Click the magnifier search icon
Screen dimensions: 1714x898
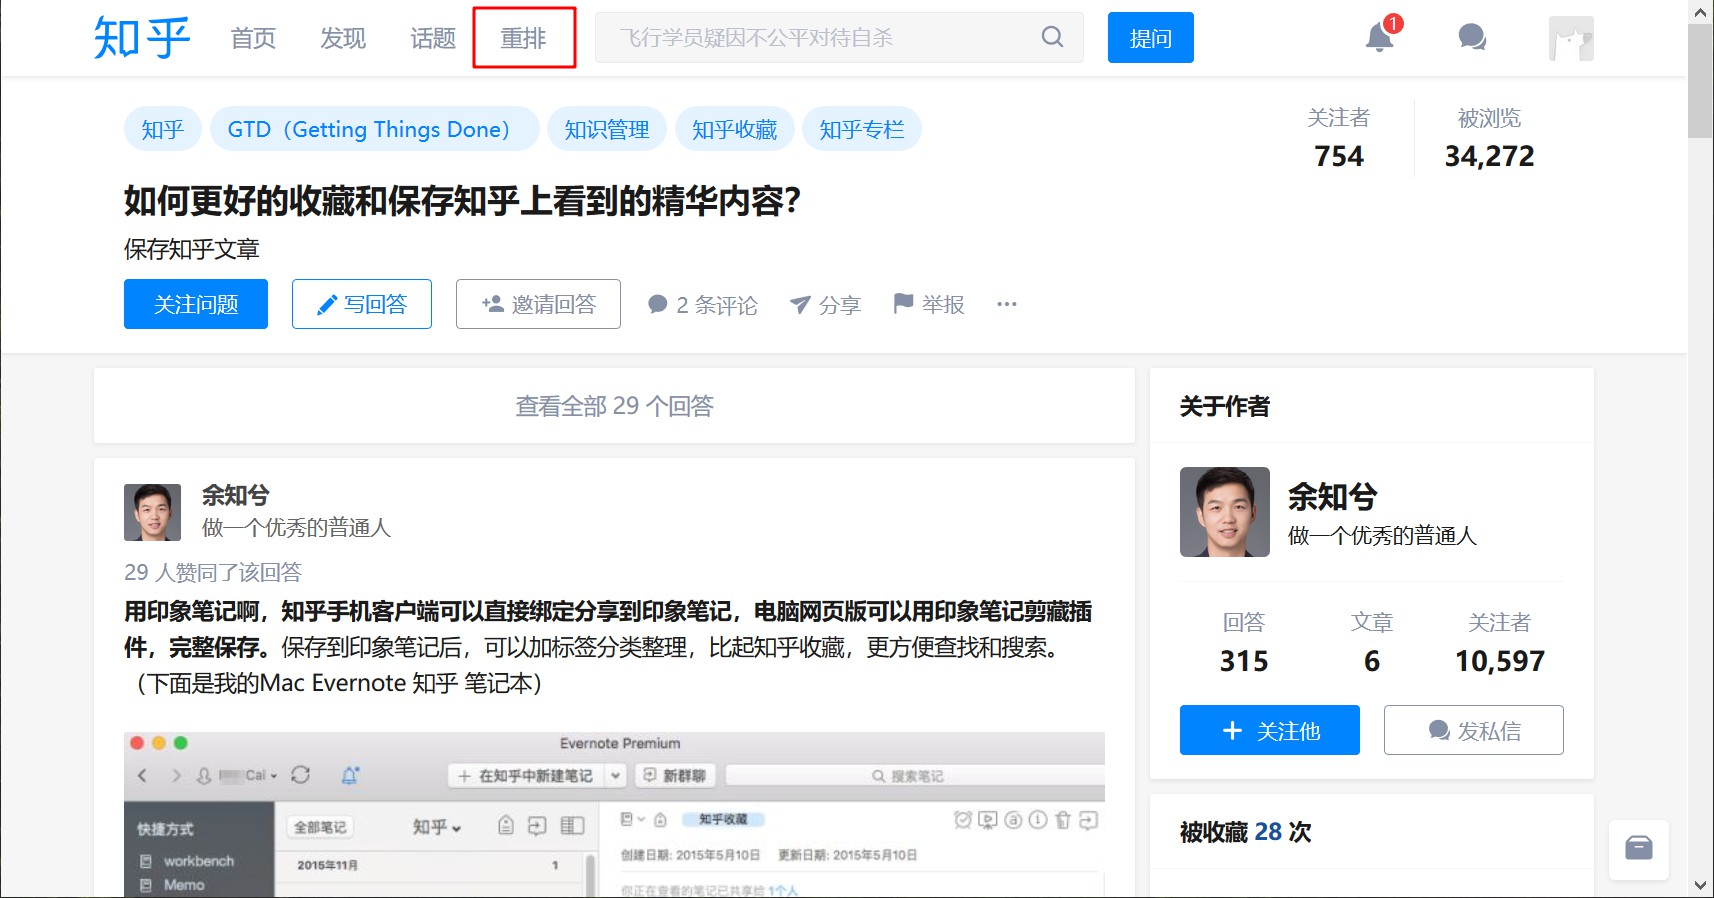tap(1052, 37)
